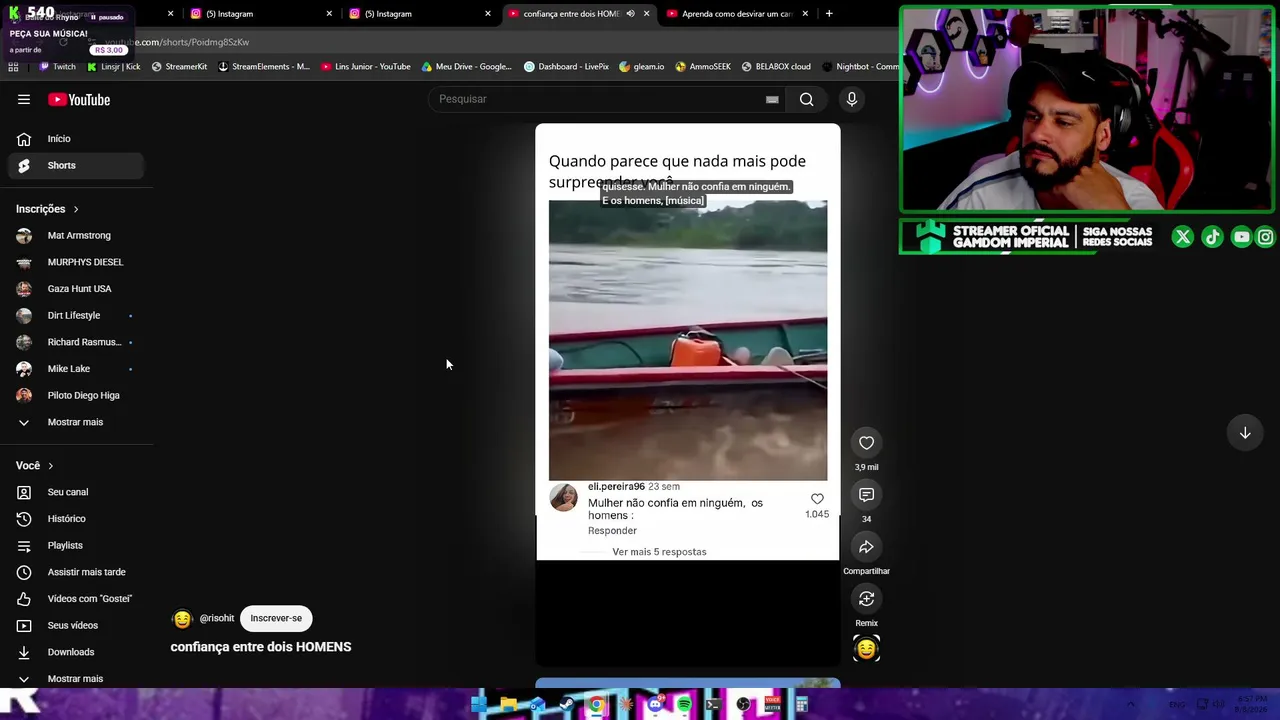Switch to Chrome in the taskbar

pyautogui.click(x=596, y=705)
